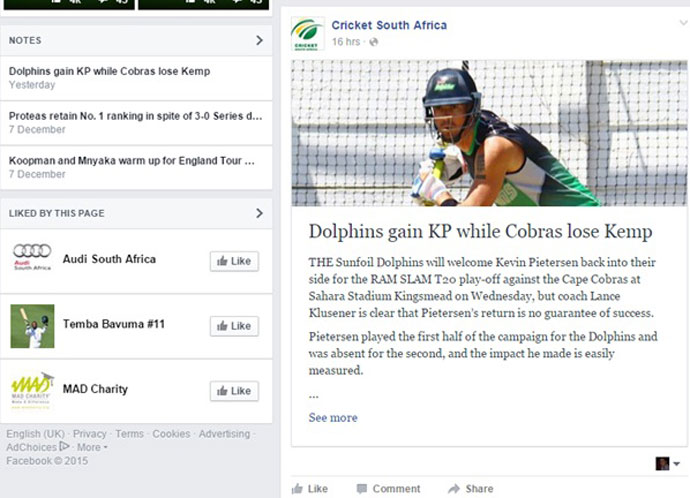Viewport: 690px width, 498px height.
Task: Click the Cricket South Africa logo avatar
Action: (308, 34)
